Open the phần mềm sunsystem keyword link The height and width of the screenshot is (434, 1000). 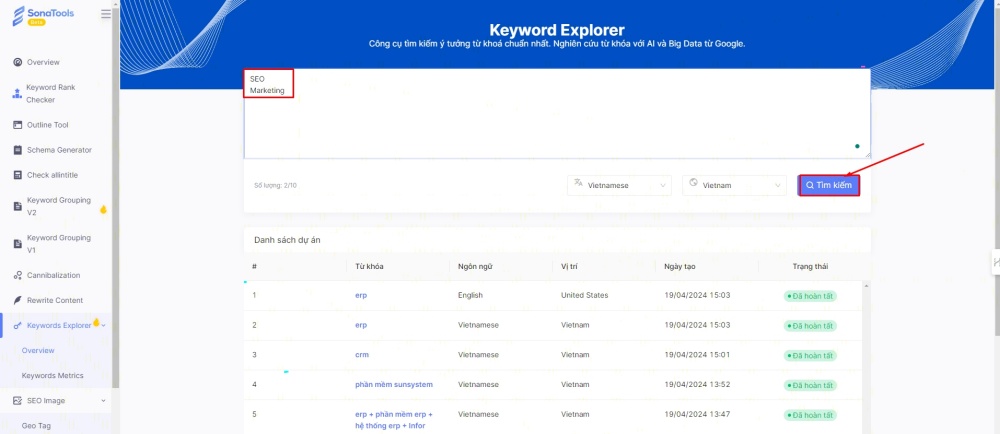[391, 384]
